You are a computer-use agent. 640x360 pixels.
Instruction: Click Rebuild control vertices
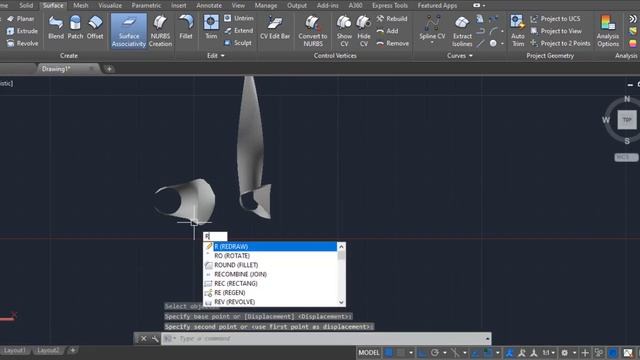click(x=392, y=19)
